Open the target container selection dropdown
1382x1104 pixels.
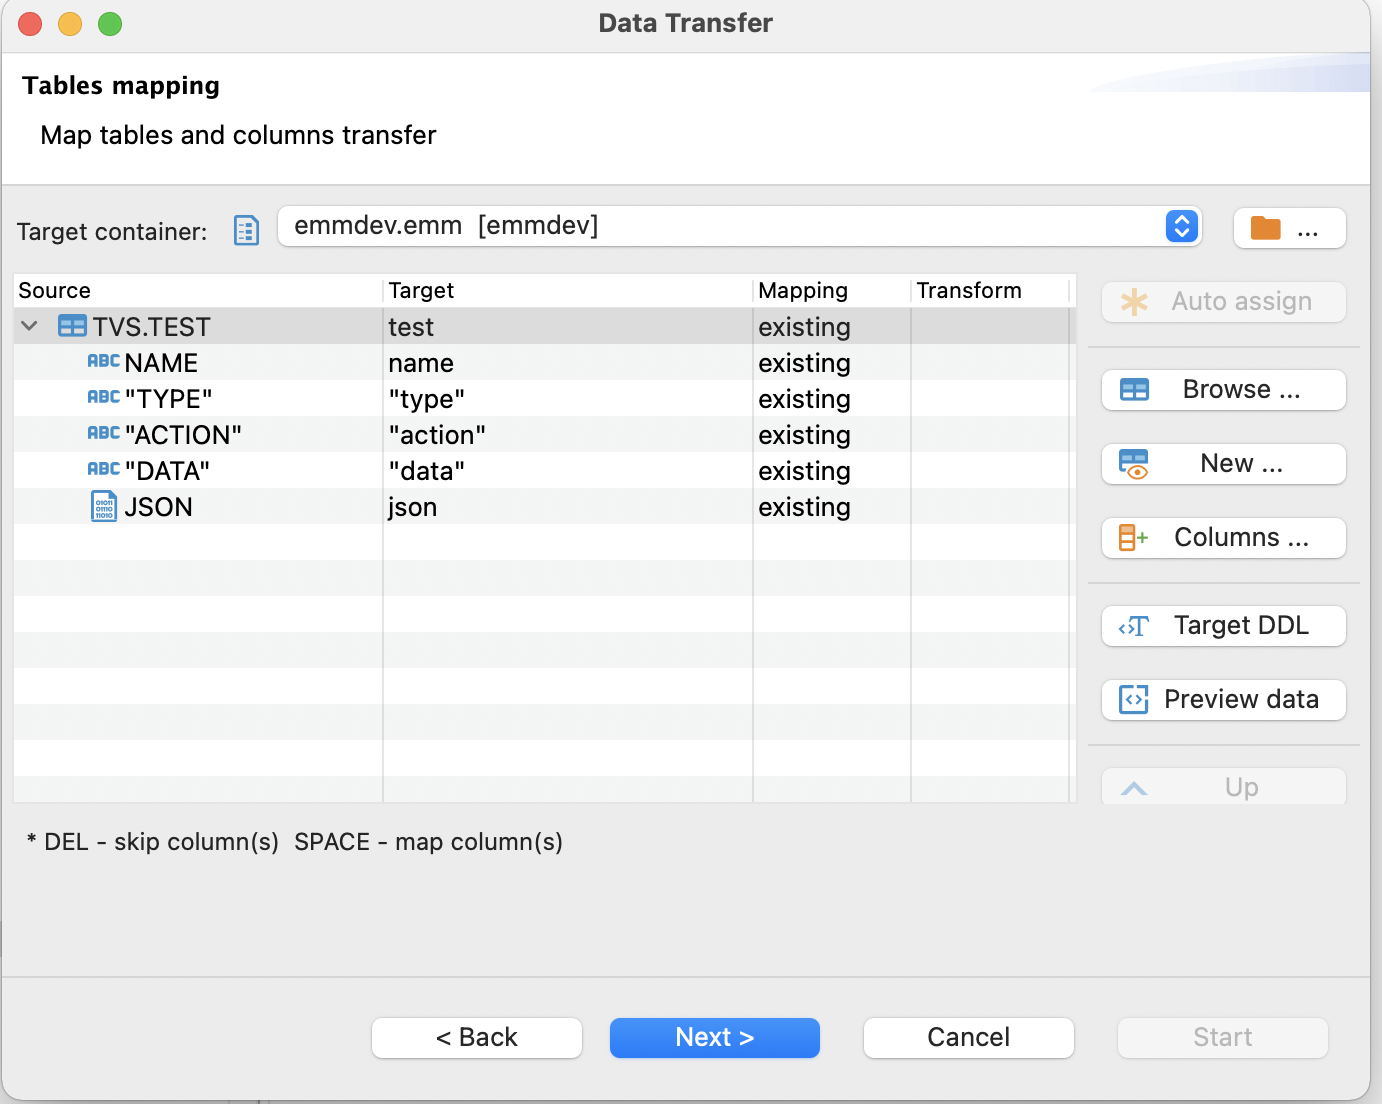(1181, 226)
